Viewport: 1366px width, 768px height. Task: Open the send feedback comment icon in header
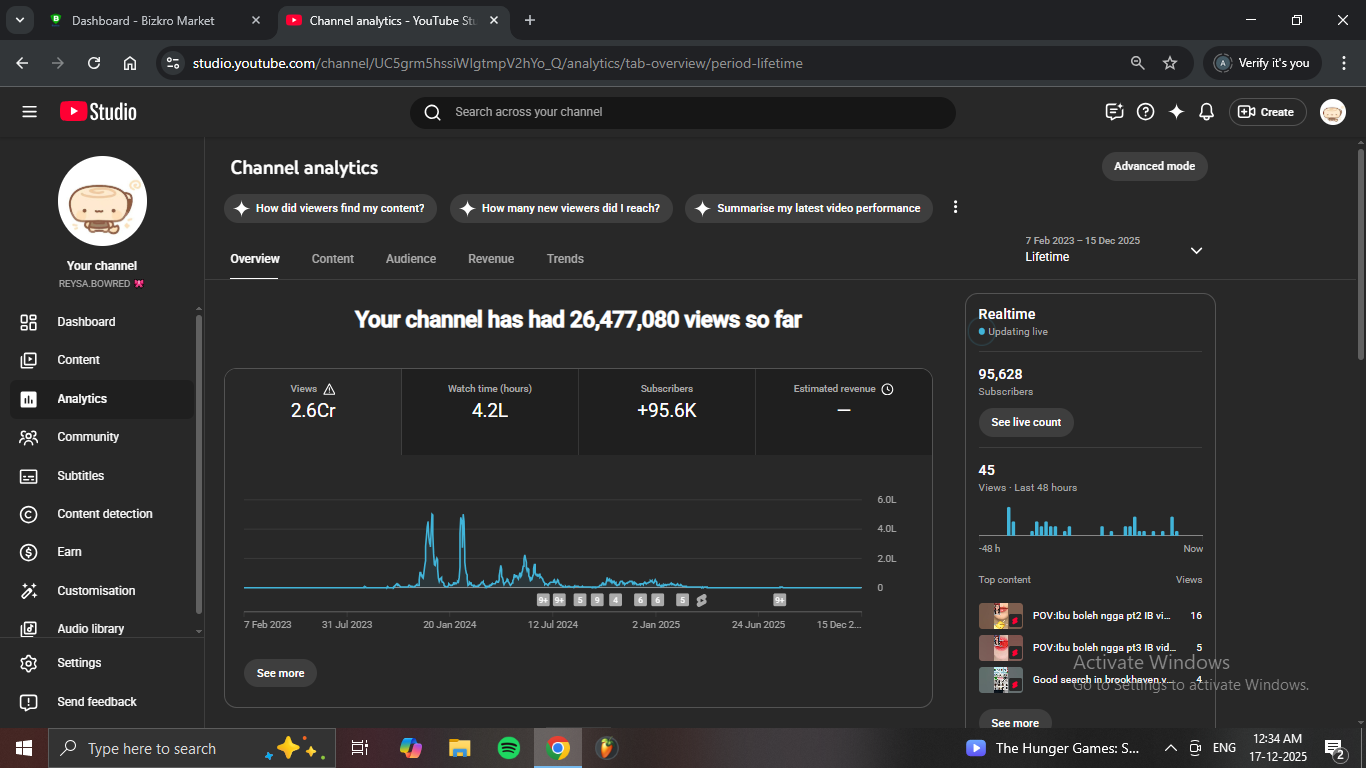pos(1114,112)
